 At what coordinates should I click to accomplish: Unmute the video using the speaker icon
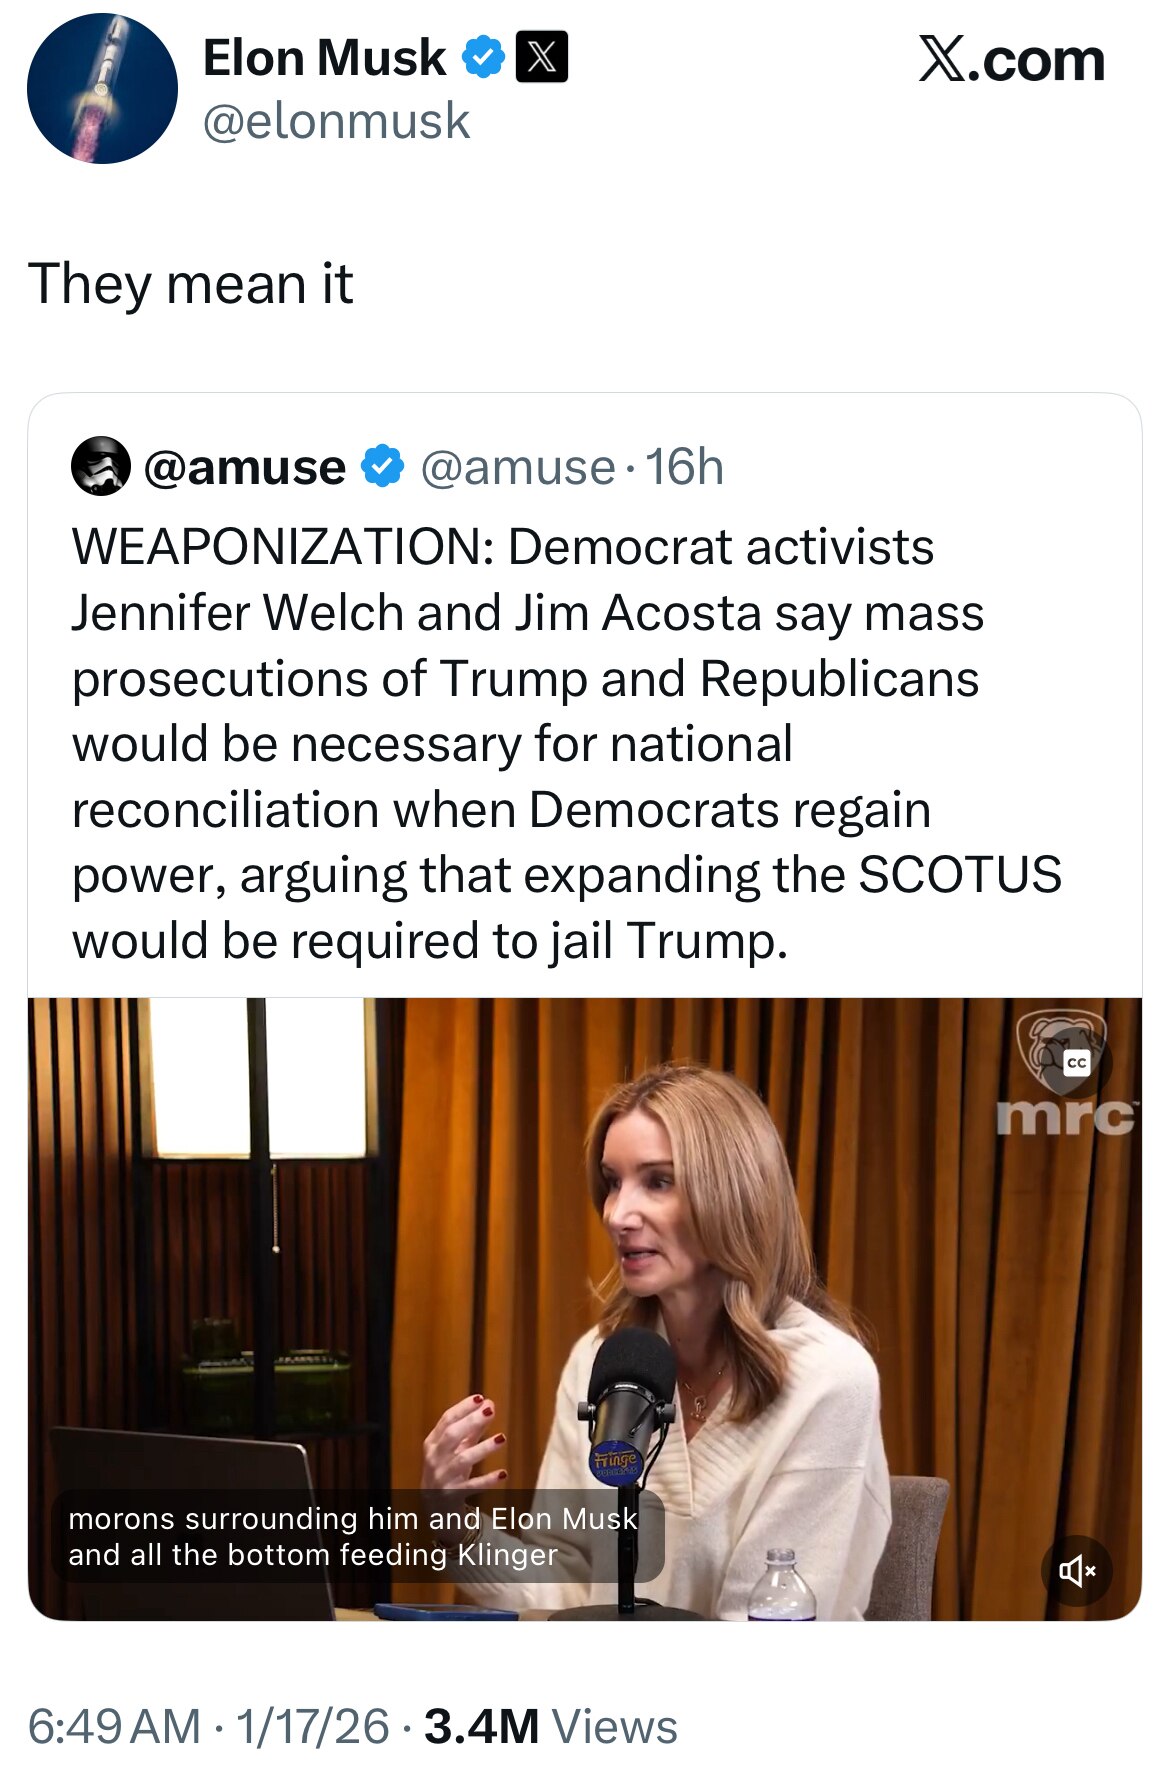[1076, 1571]
